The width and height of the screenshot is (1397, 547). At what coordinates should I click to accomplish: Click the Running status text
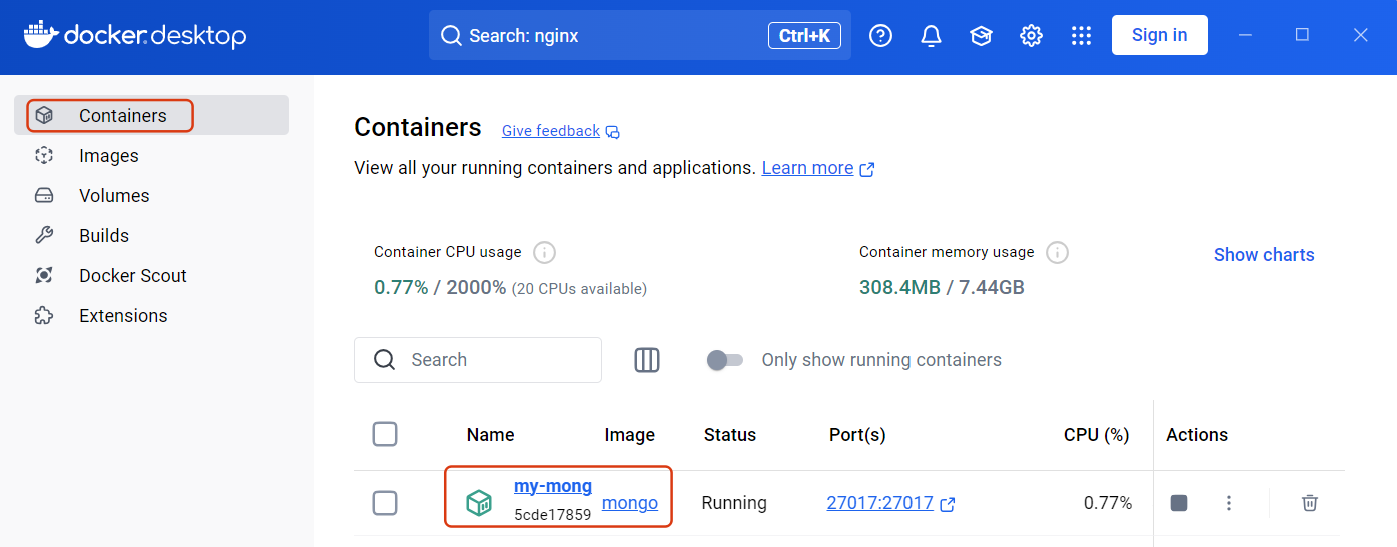(x=734, y=503)
